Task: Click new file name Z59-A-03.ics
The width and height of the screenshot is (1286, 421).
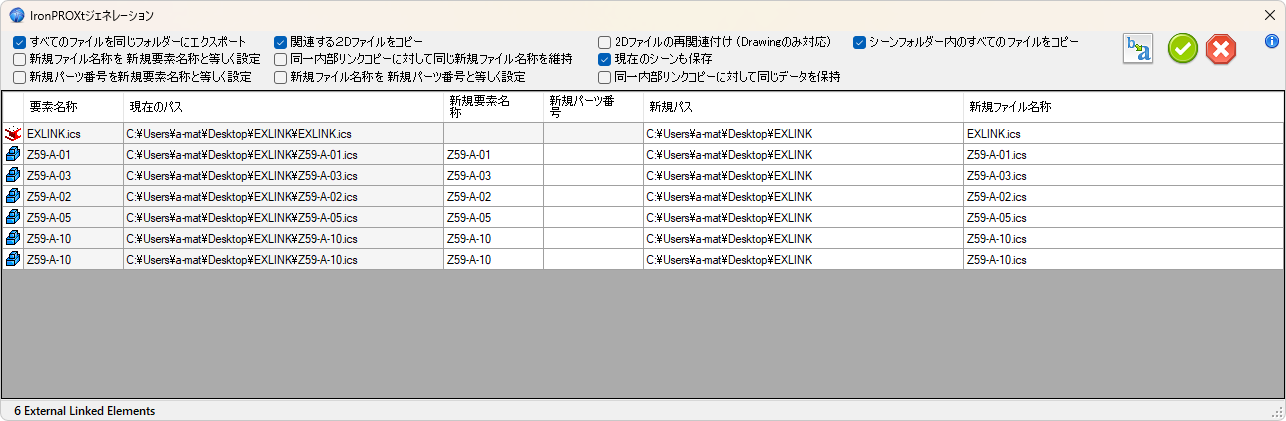Action: 1123,175
